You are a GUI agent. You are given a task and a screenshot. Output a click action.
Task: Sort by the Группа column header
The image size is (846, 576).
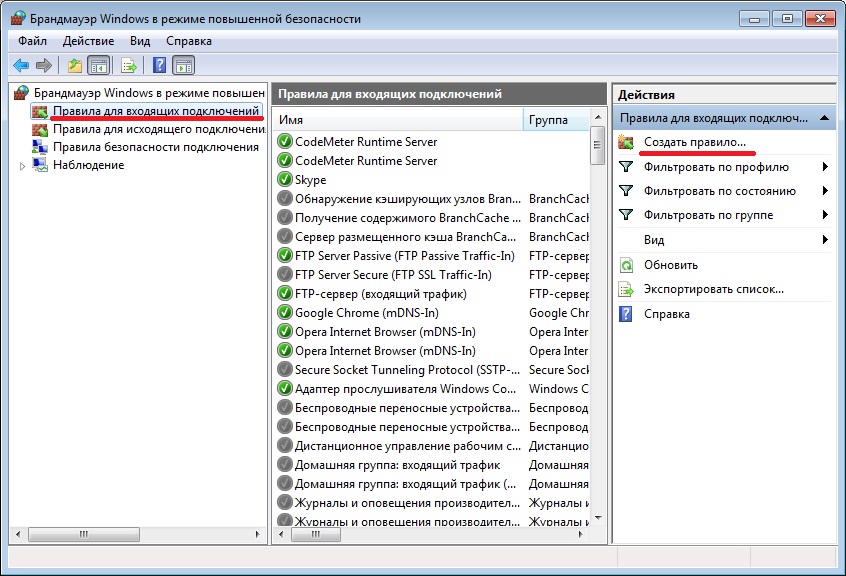pos(556,120)
